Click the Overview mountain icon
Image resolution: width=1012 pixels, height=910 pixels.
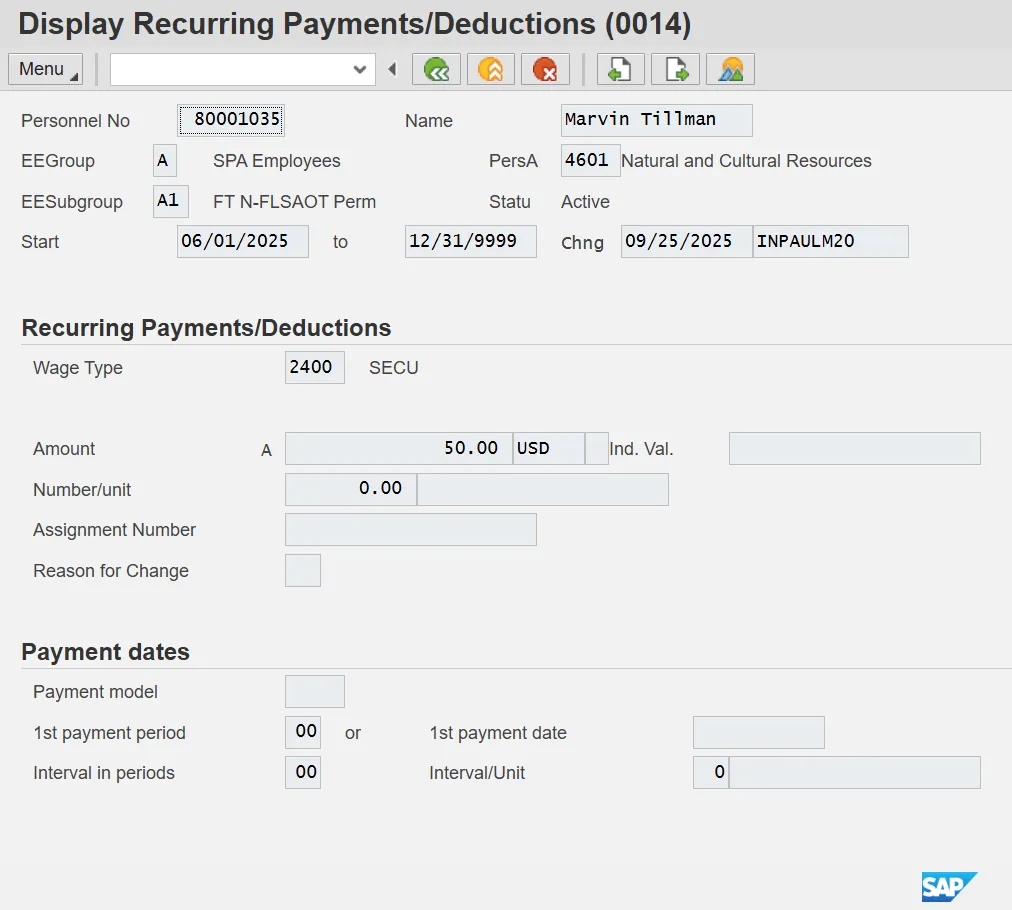[x=731, y=69]
